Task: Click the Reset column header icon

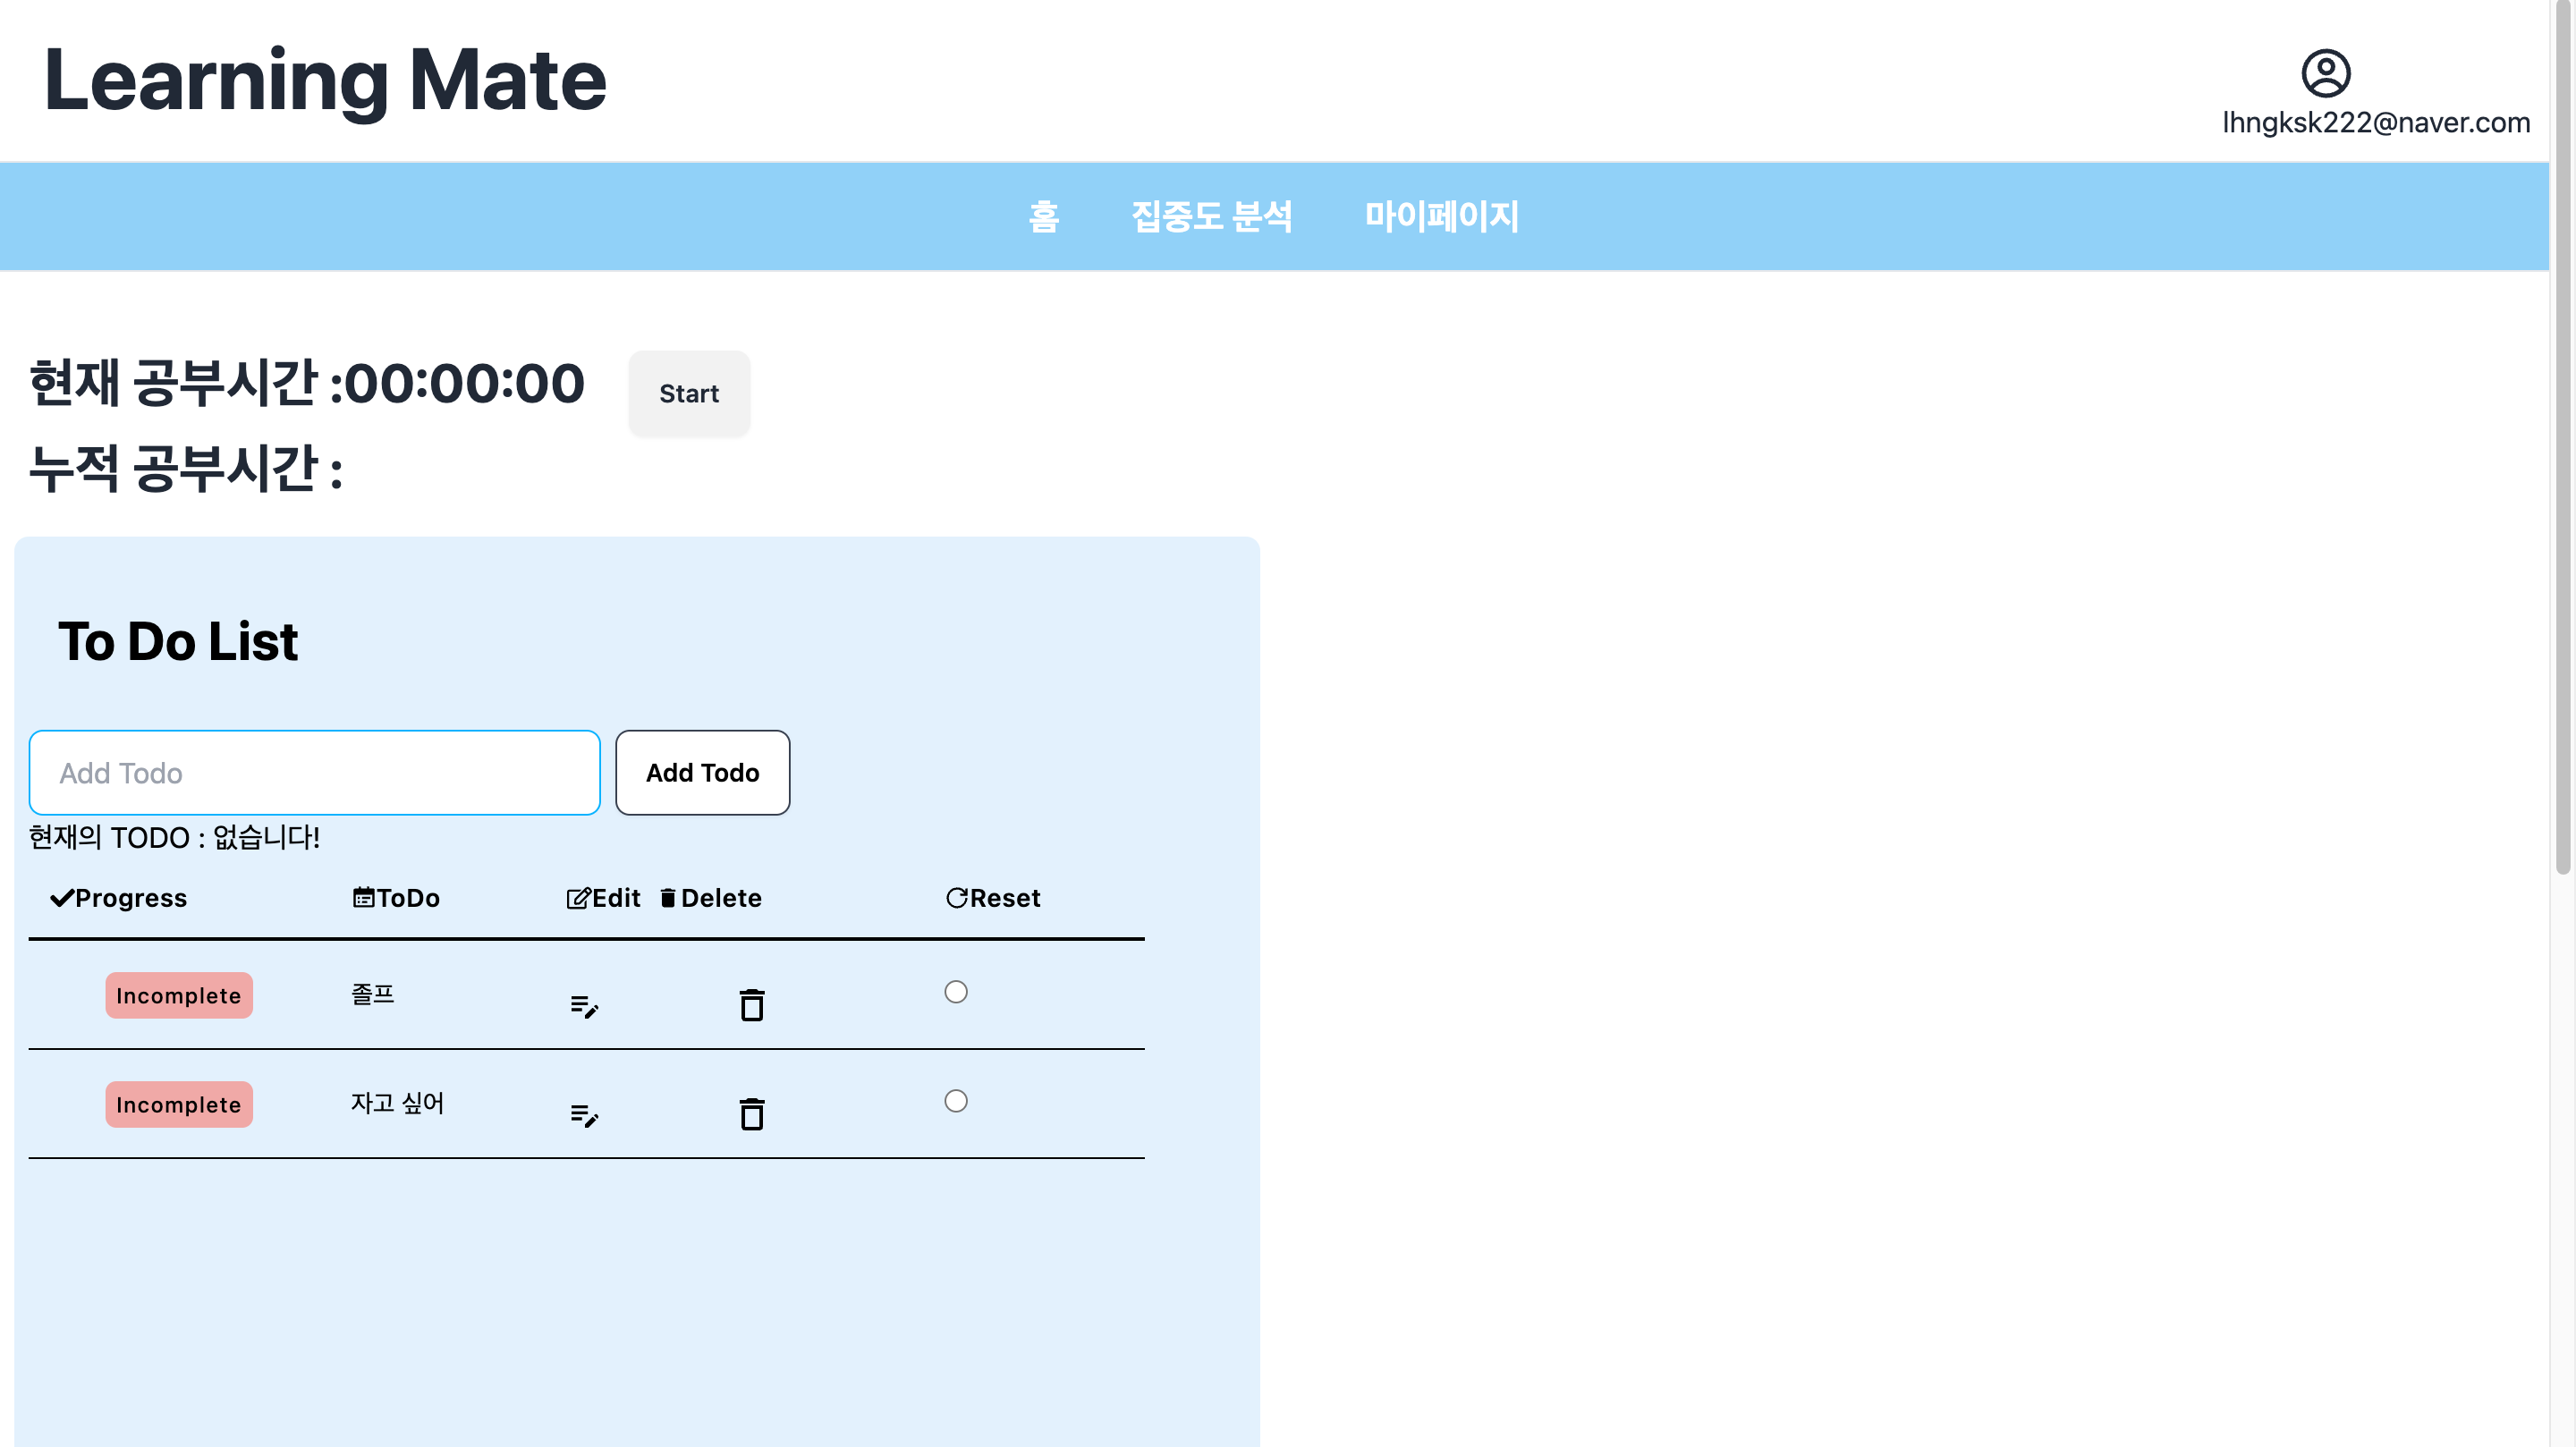Action: 956,898
